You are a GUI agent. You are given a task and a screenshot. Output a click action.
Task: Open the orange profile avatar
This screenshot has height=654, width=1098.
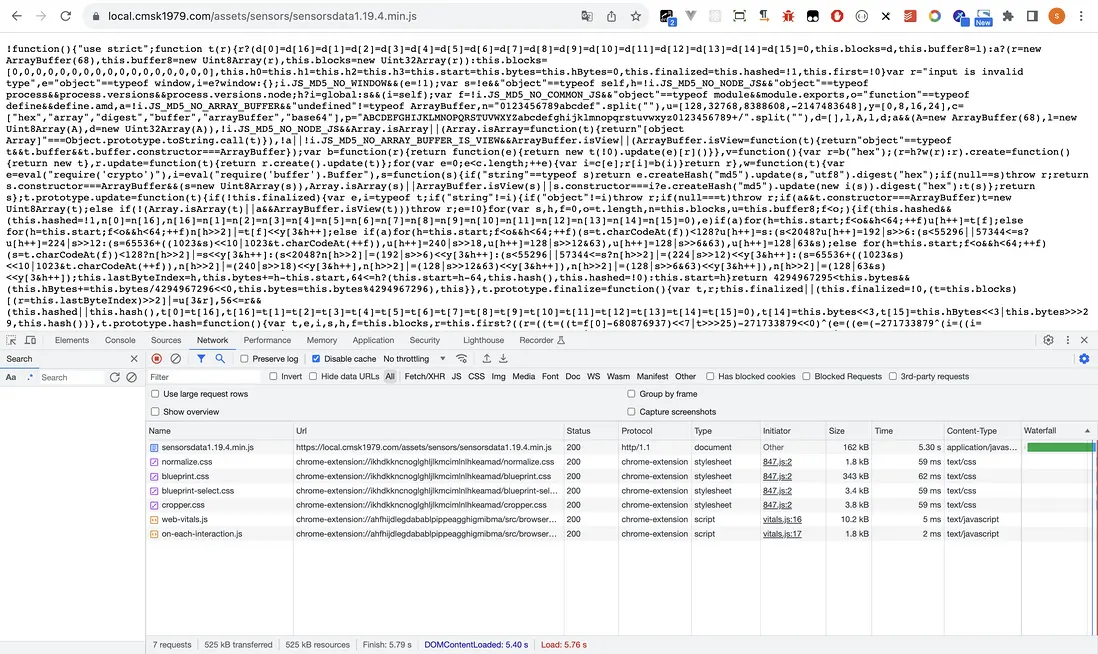[x=1056, y=16]
